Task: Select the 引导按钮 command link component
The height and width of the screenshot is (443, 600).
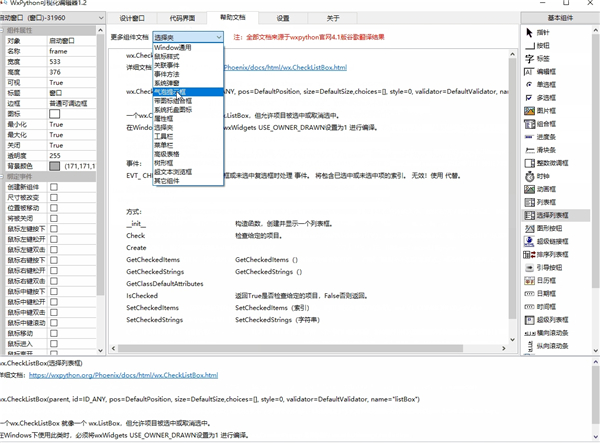Action: tap(543, 267)
